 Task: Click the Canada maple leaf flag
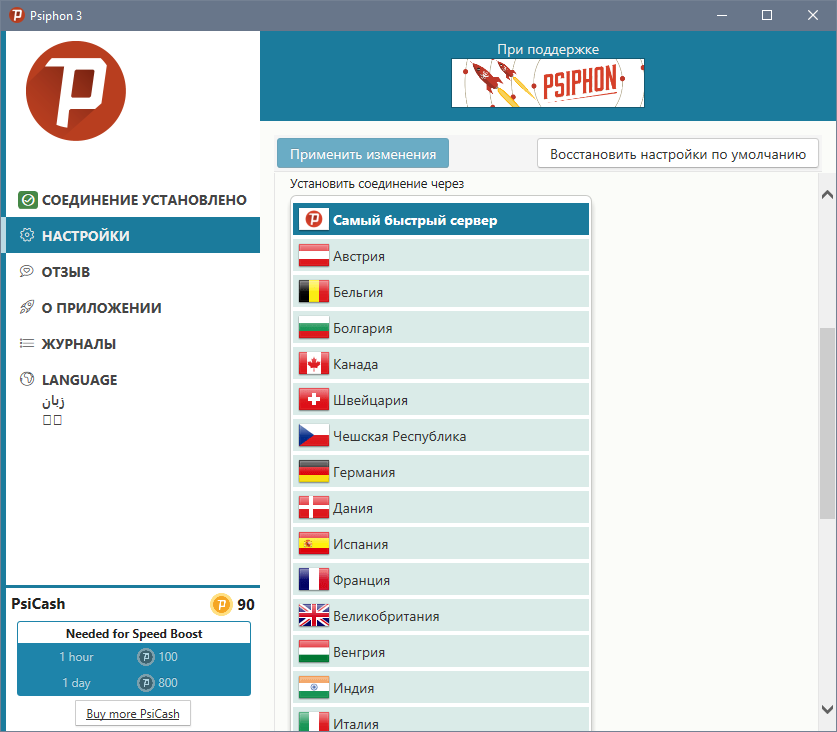[314, 364]
